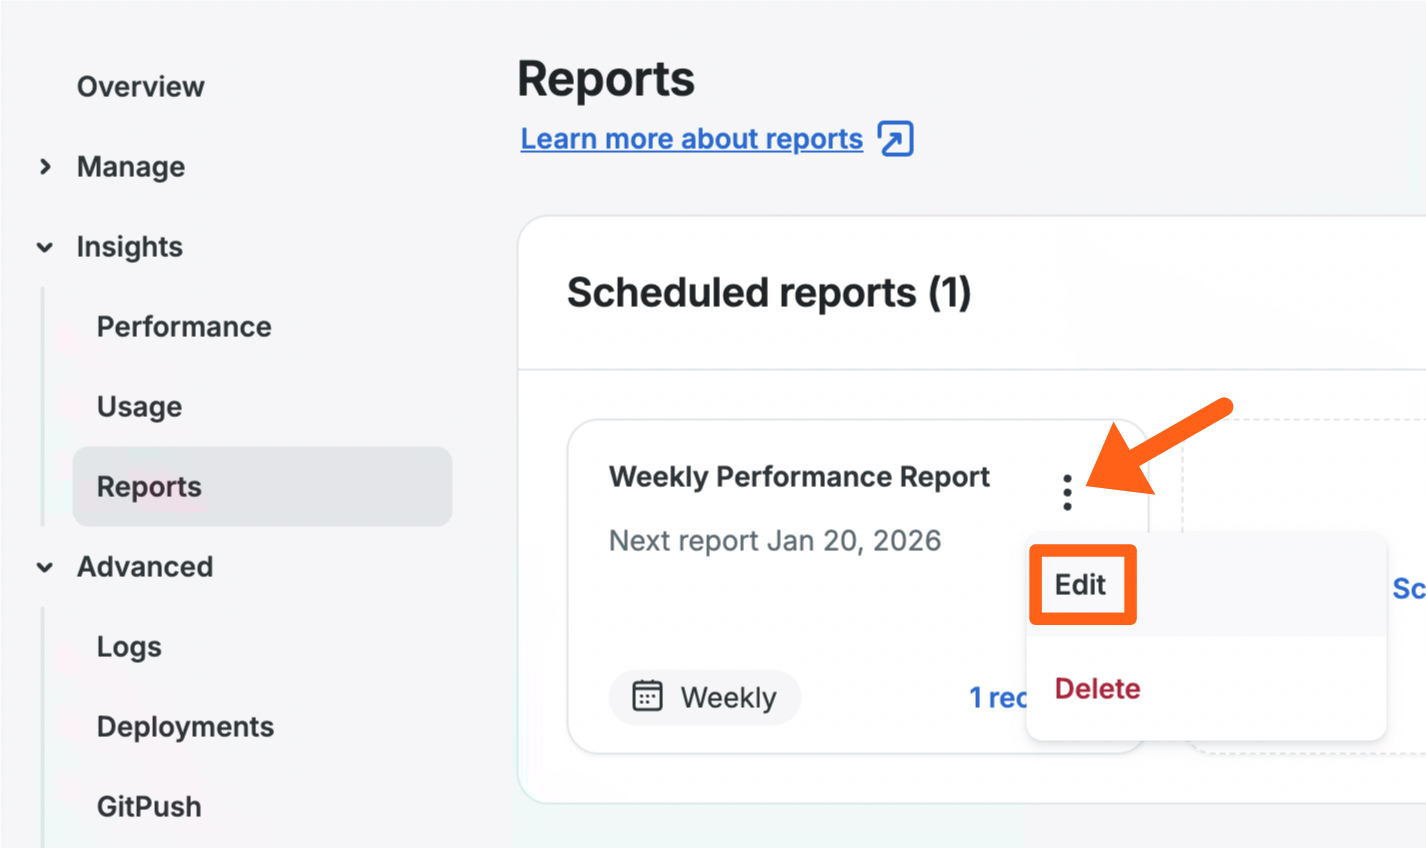Click the calendar icon in the Weekly badge
1426x848 pixels.
pyautogui.click(x=647, y=696)
